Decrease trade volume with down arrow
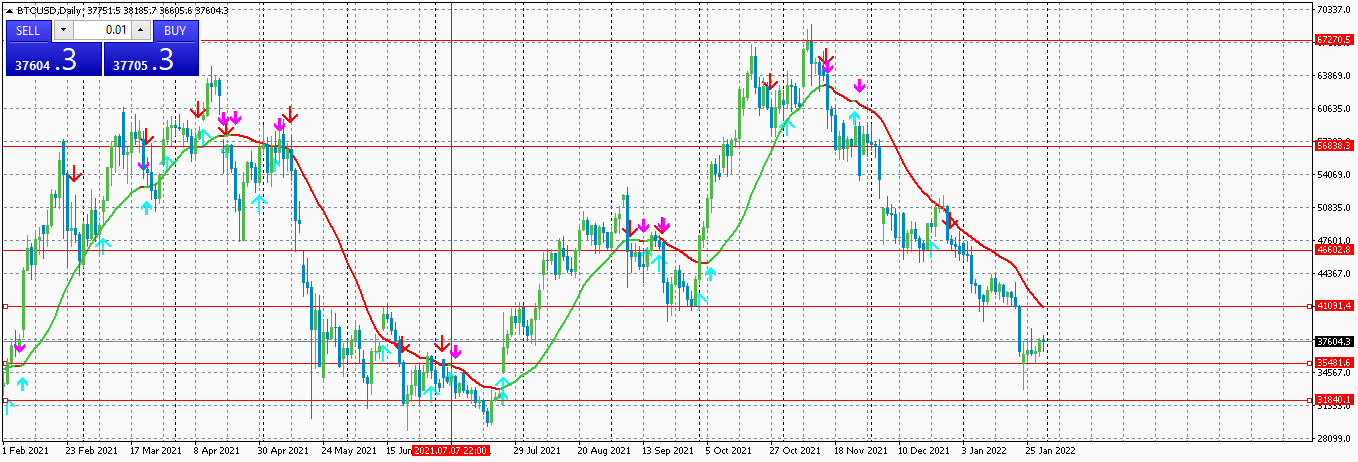 [x=63, y=30]
